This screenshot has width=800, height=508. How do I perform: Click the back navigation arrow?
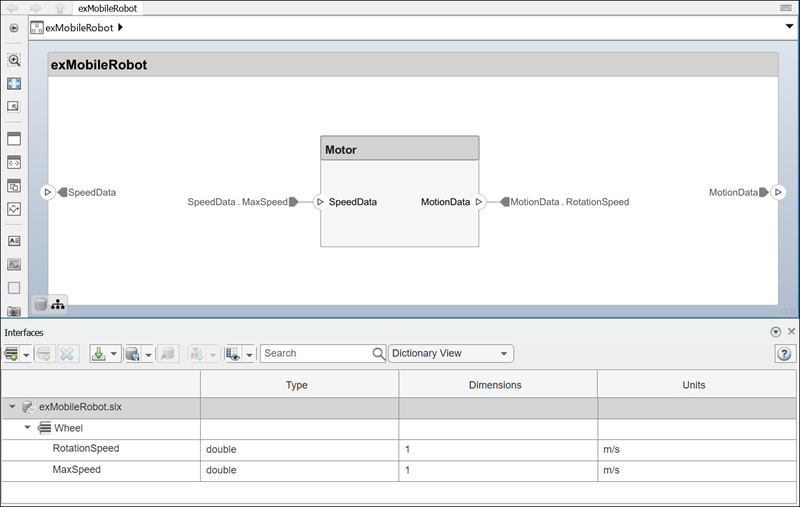pos(11,8)
